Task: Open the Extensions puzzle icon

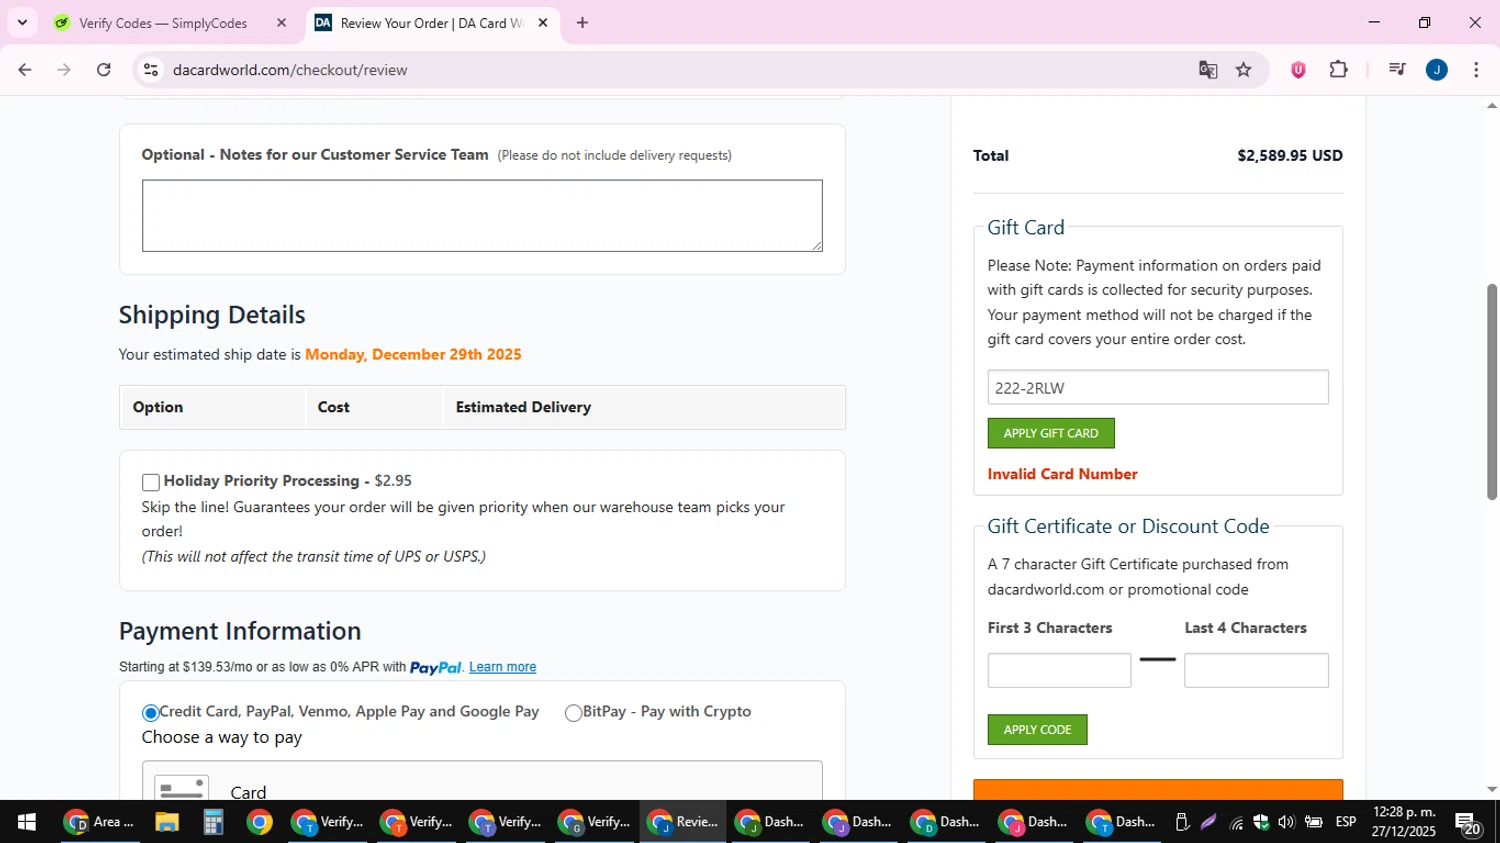Action: (x=1338, y=70)
